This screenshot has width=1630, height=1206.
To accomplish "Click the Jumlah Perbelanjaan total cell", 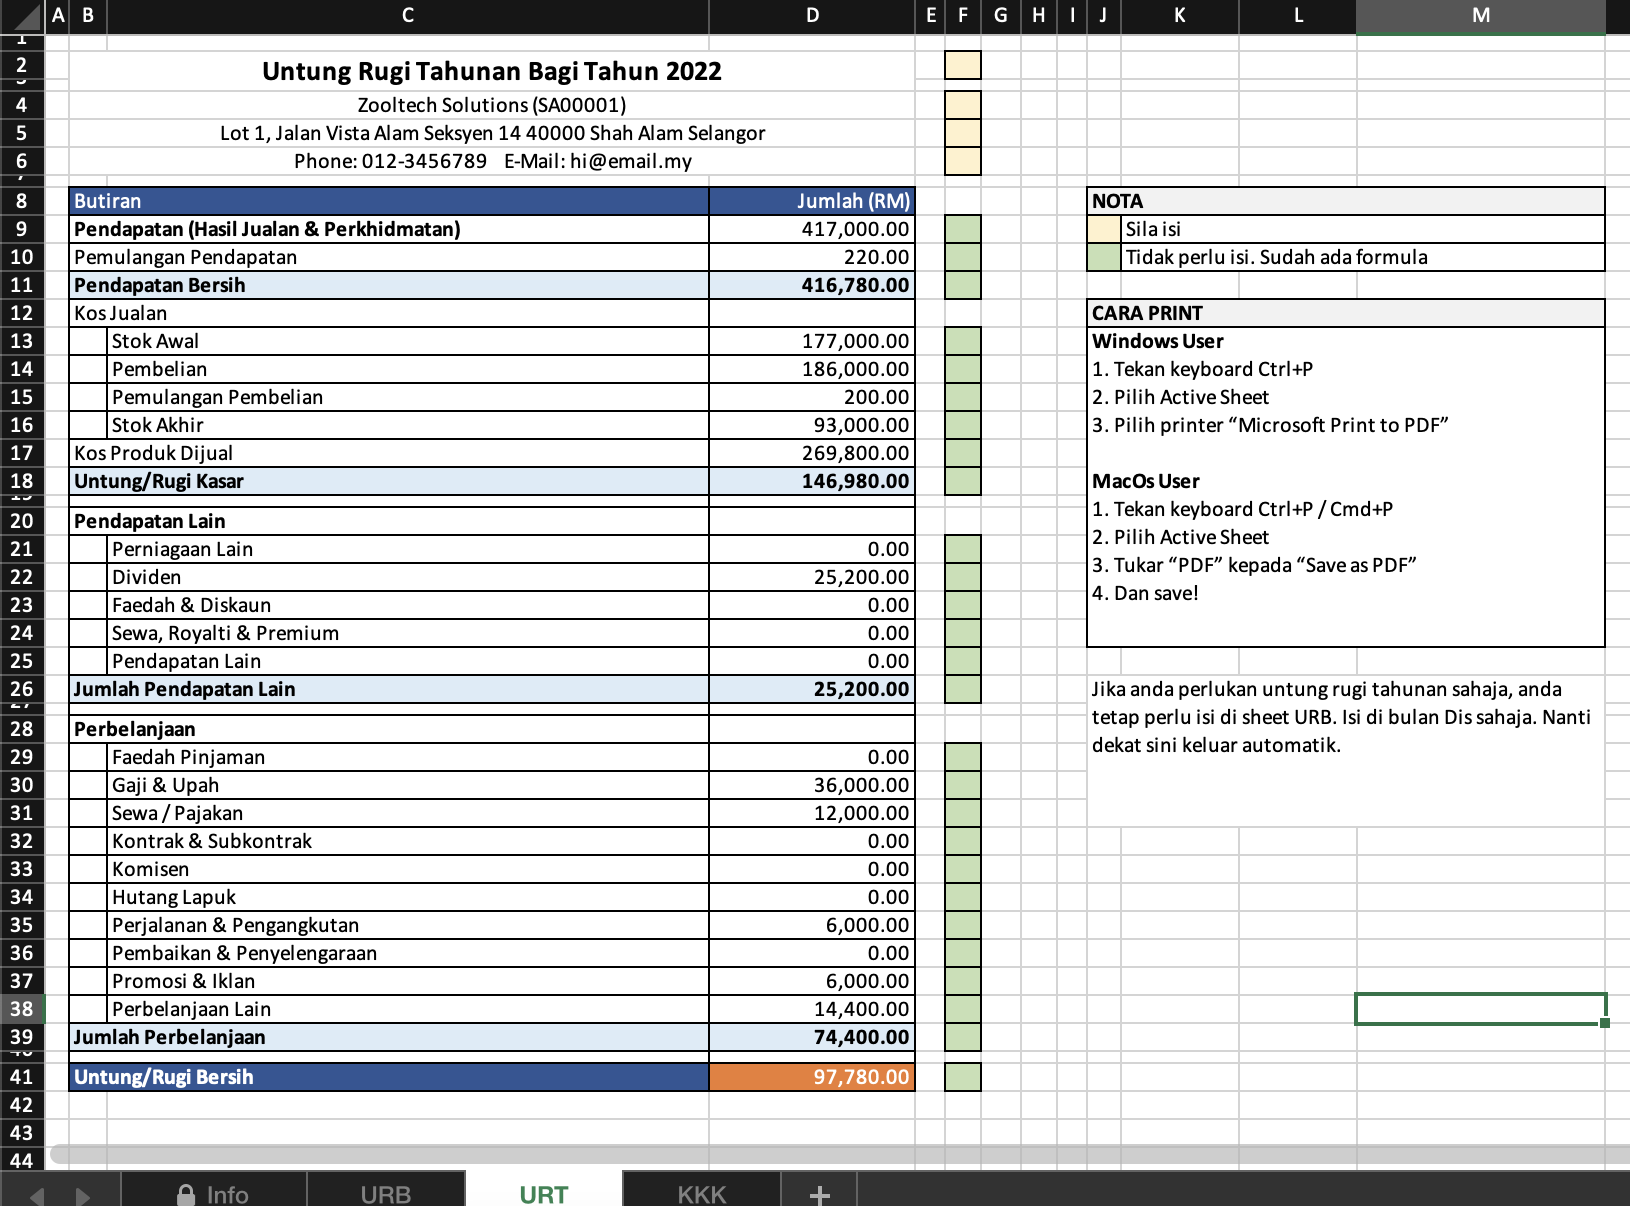I will tap(812, 1037).
